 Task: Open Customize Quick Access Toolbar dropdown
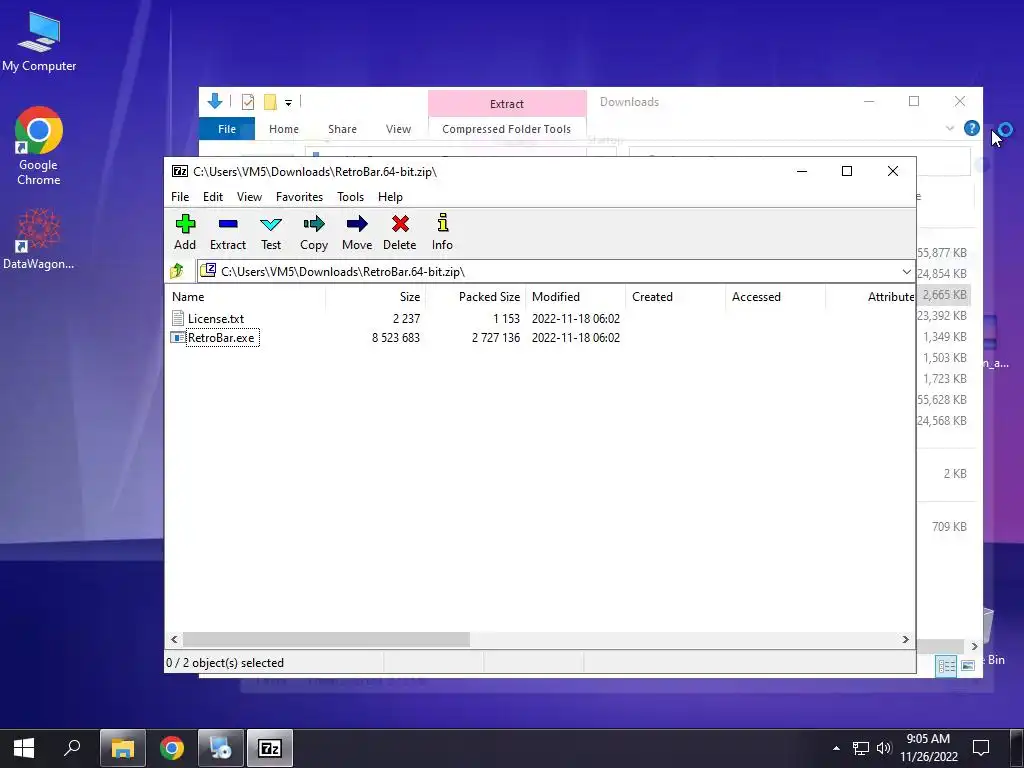[288, 103]
